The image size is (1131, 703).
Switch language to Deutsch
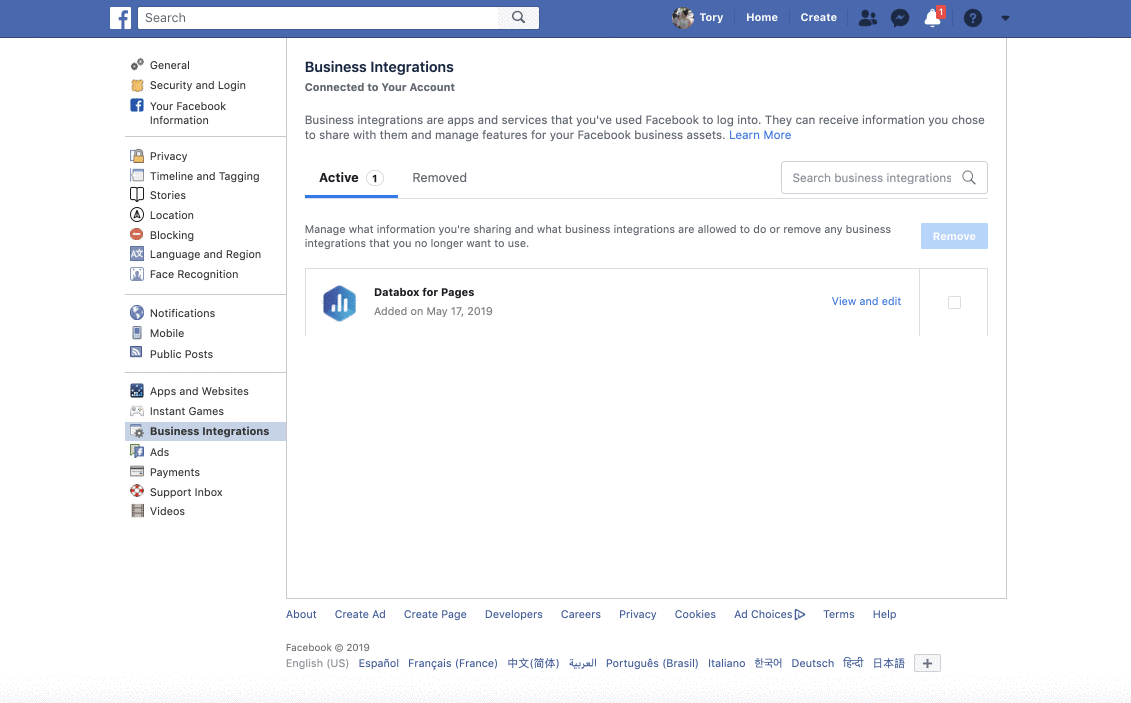coord(812,663)
